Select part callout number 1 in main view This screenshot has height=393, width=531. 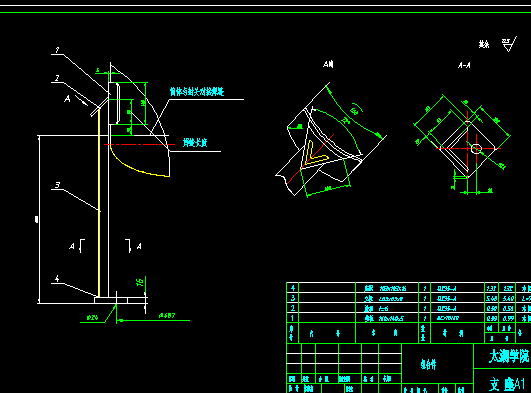tap(57, 50)
